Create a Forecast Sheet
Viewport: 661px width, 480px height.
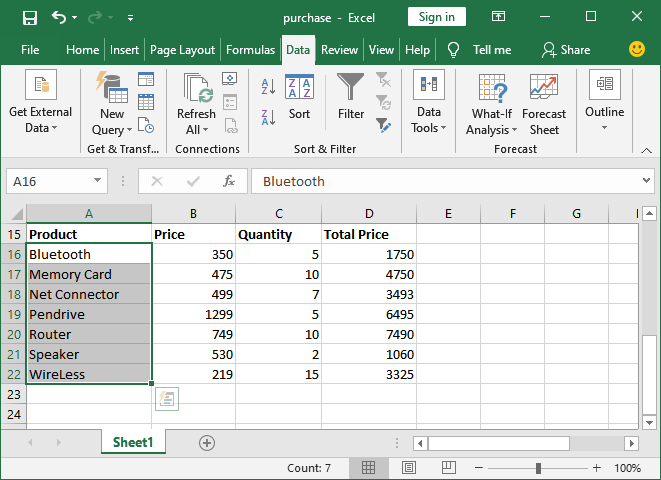click(544, 105)
